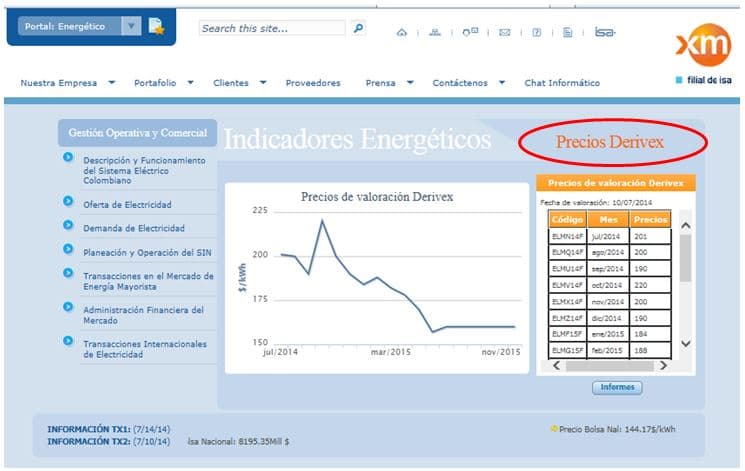Open the site map icon
Screen dimensions: 745x471
(435, 32)
